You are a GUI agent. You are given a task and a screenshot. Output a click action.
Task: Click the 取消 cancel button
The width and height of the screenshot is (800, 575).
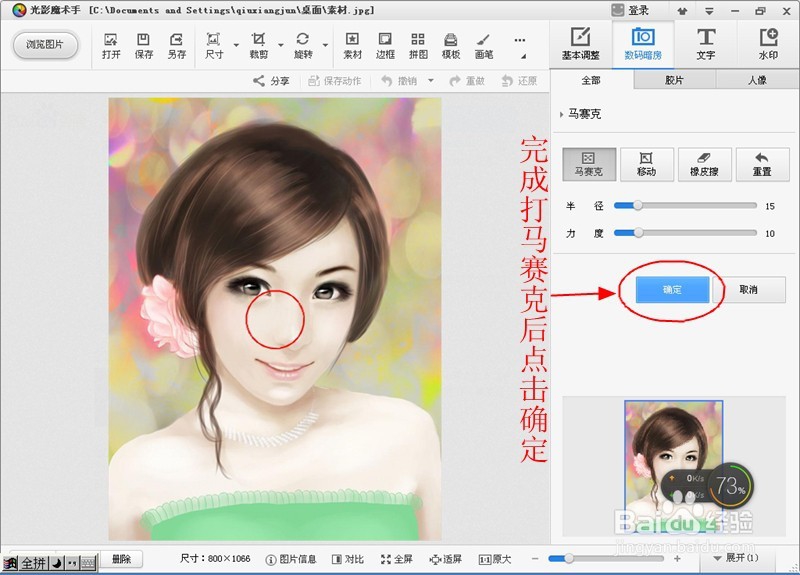[x=749, y=290]
